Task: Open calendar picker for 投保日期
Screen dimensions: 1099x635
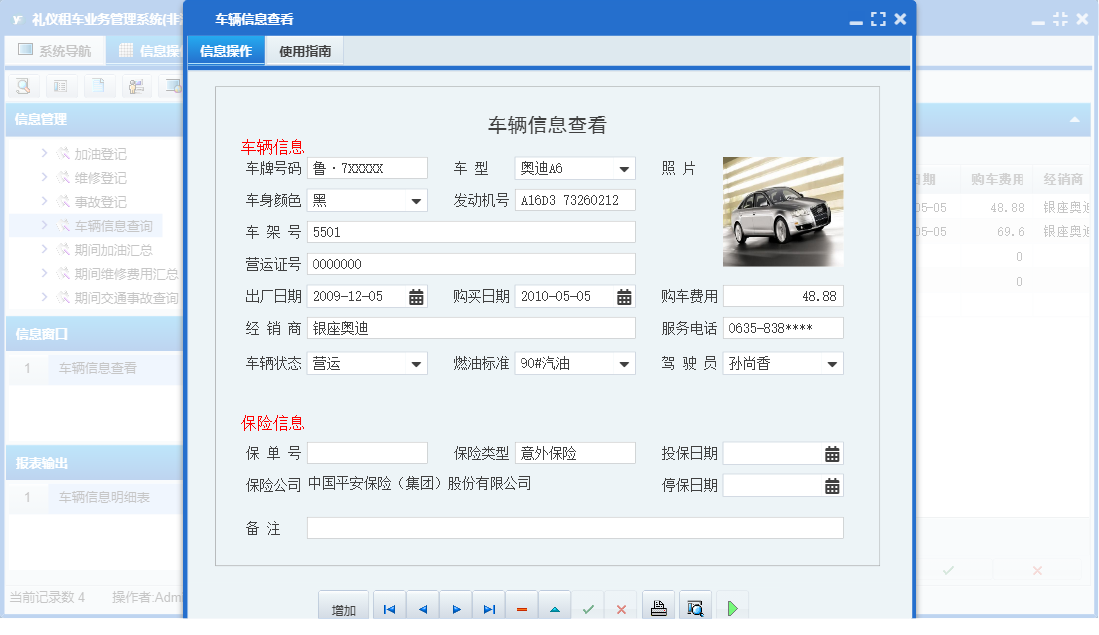Action: (832, 452)
